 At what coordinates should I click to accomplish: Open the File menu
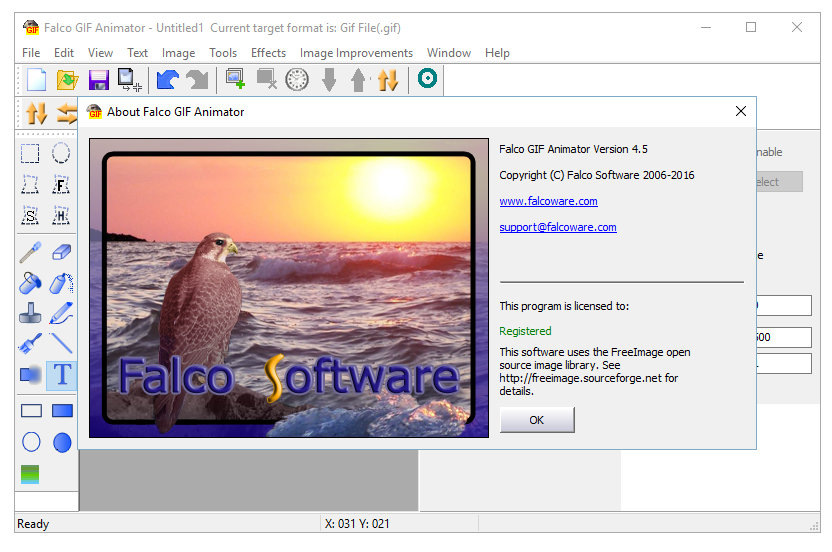[31, 53]
